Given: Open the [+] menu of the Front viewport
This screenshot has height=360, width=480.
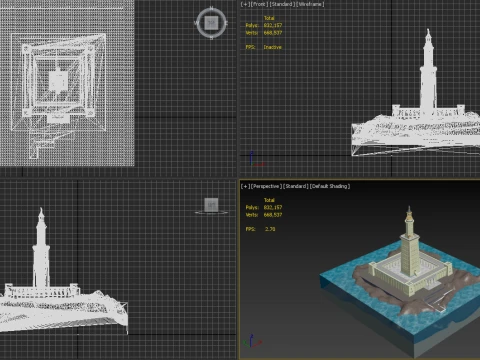Looking at the screenshot, I should (x=245, y=4).
